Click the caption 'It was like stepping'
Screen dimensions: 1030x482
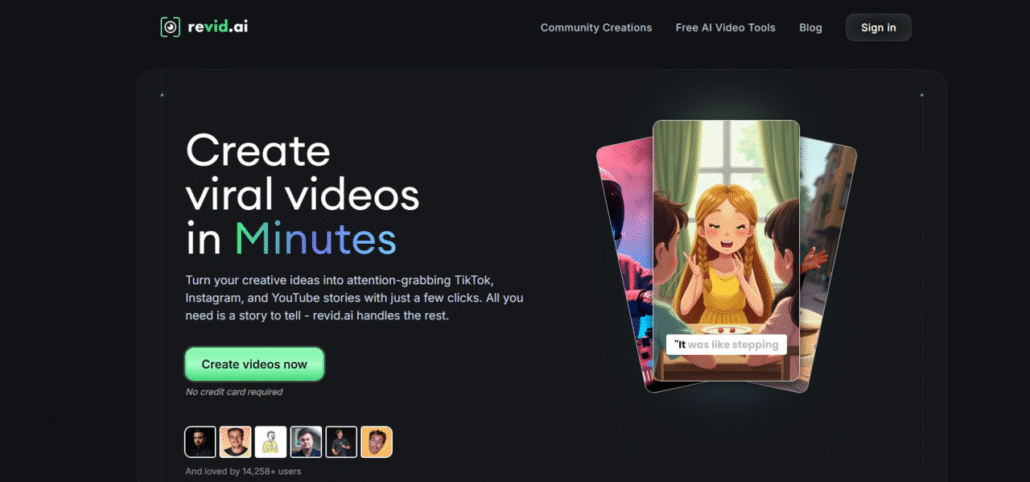(726, 345)
